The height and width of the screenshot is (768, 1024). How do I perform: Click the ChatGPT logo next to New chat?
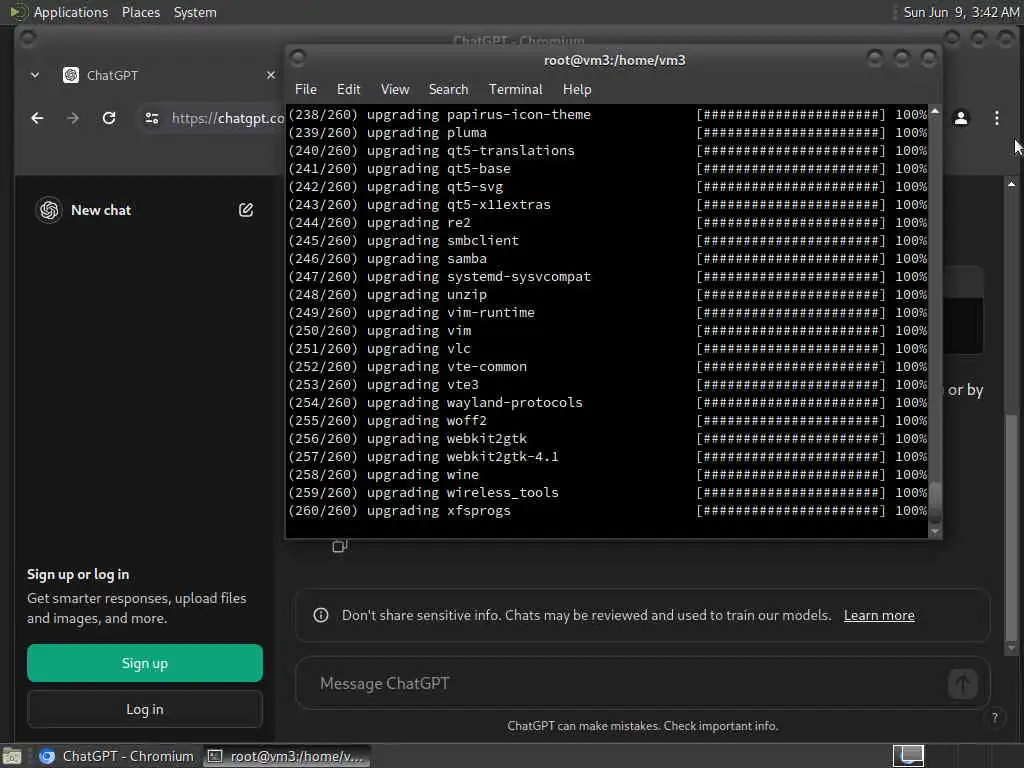point(49,210)
